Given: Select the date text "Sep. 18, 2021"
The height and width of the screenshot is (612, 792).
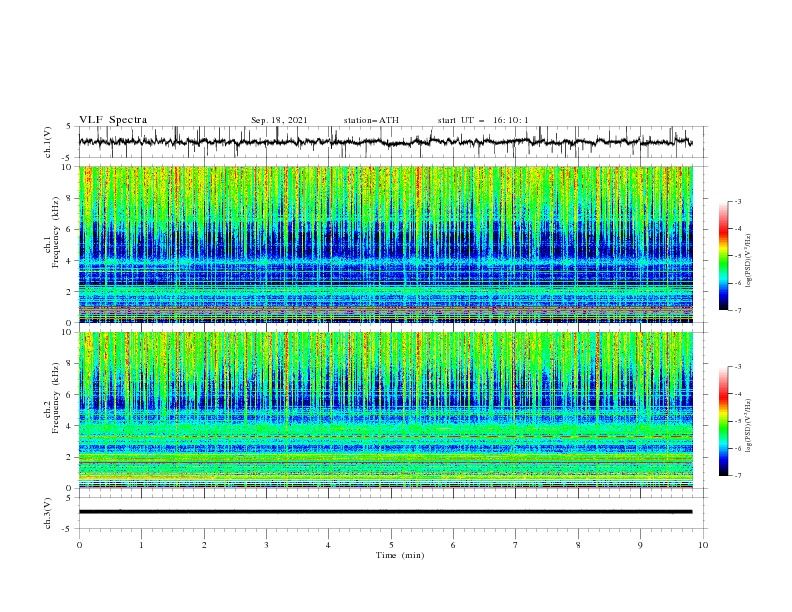Looking at the screenshot, I should 279,120.
